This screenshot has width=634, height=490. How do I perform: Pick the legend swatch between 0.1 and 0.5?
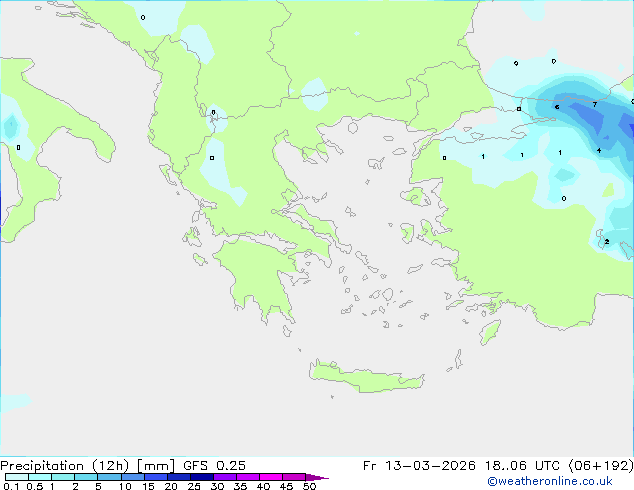tap(17, 477)
